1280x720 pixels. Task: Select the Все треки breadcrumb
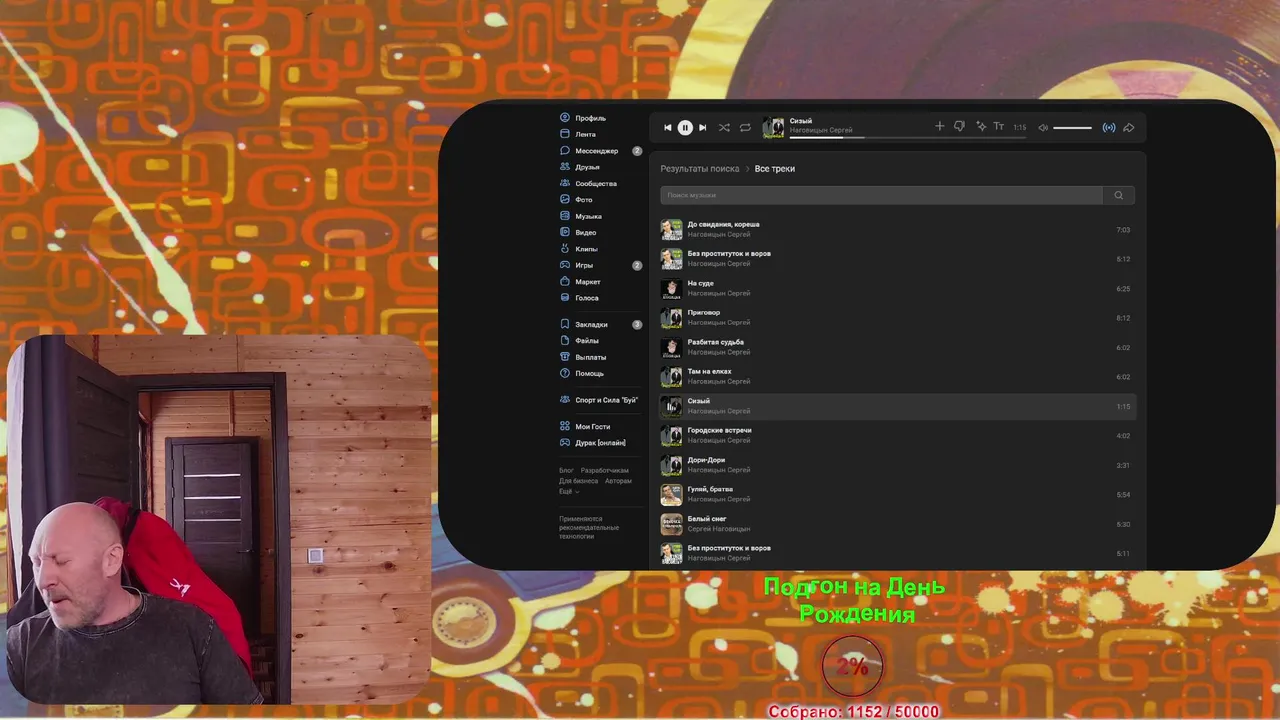coord(775,169)
